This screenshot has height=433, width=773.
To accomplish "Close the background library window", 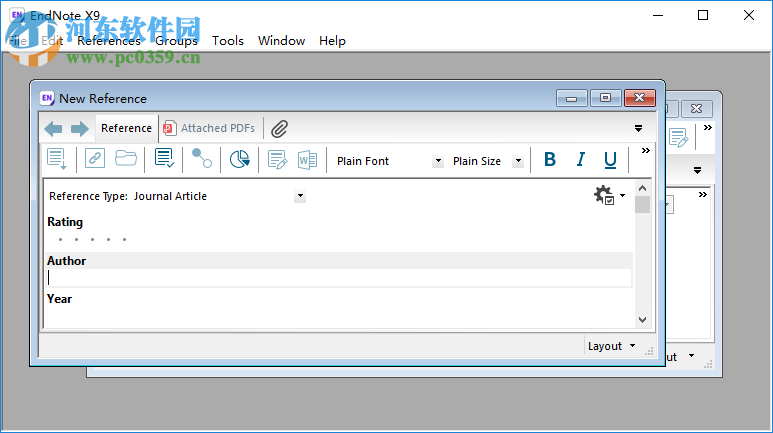I will (696, 108).
